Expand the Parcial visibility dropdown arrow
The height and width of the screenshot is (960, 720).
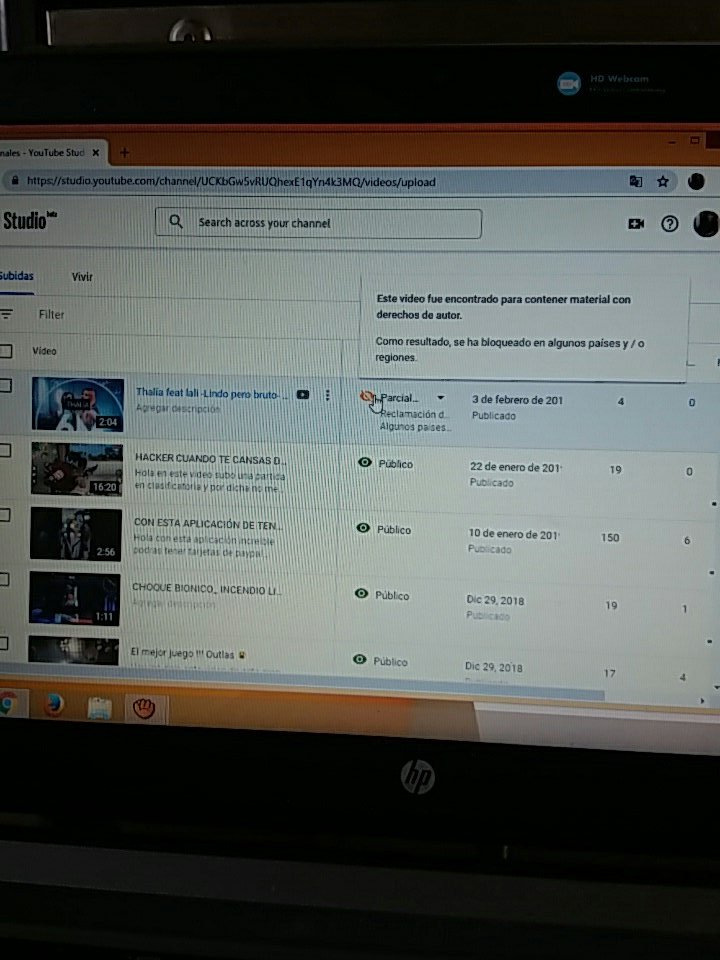(x=440, y=398)
